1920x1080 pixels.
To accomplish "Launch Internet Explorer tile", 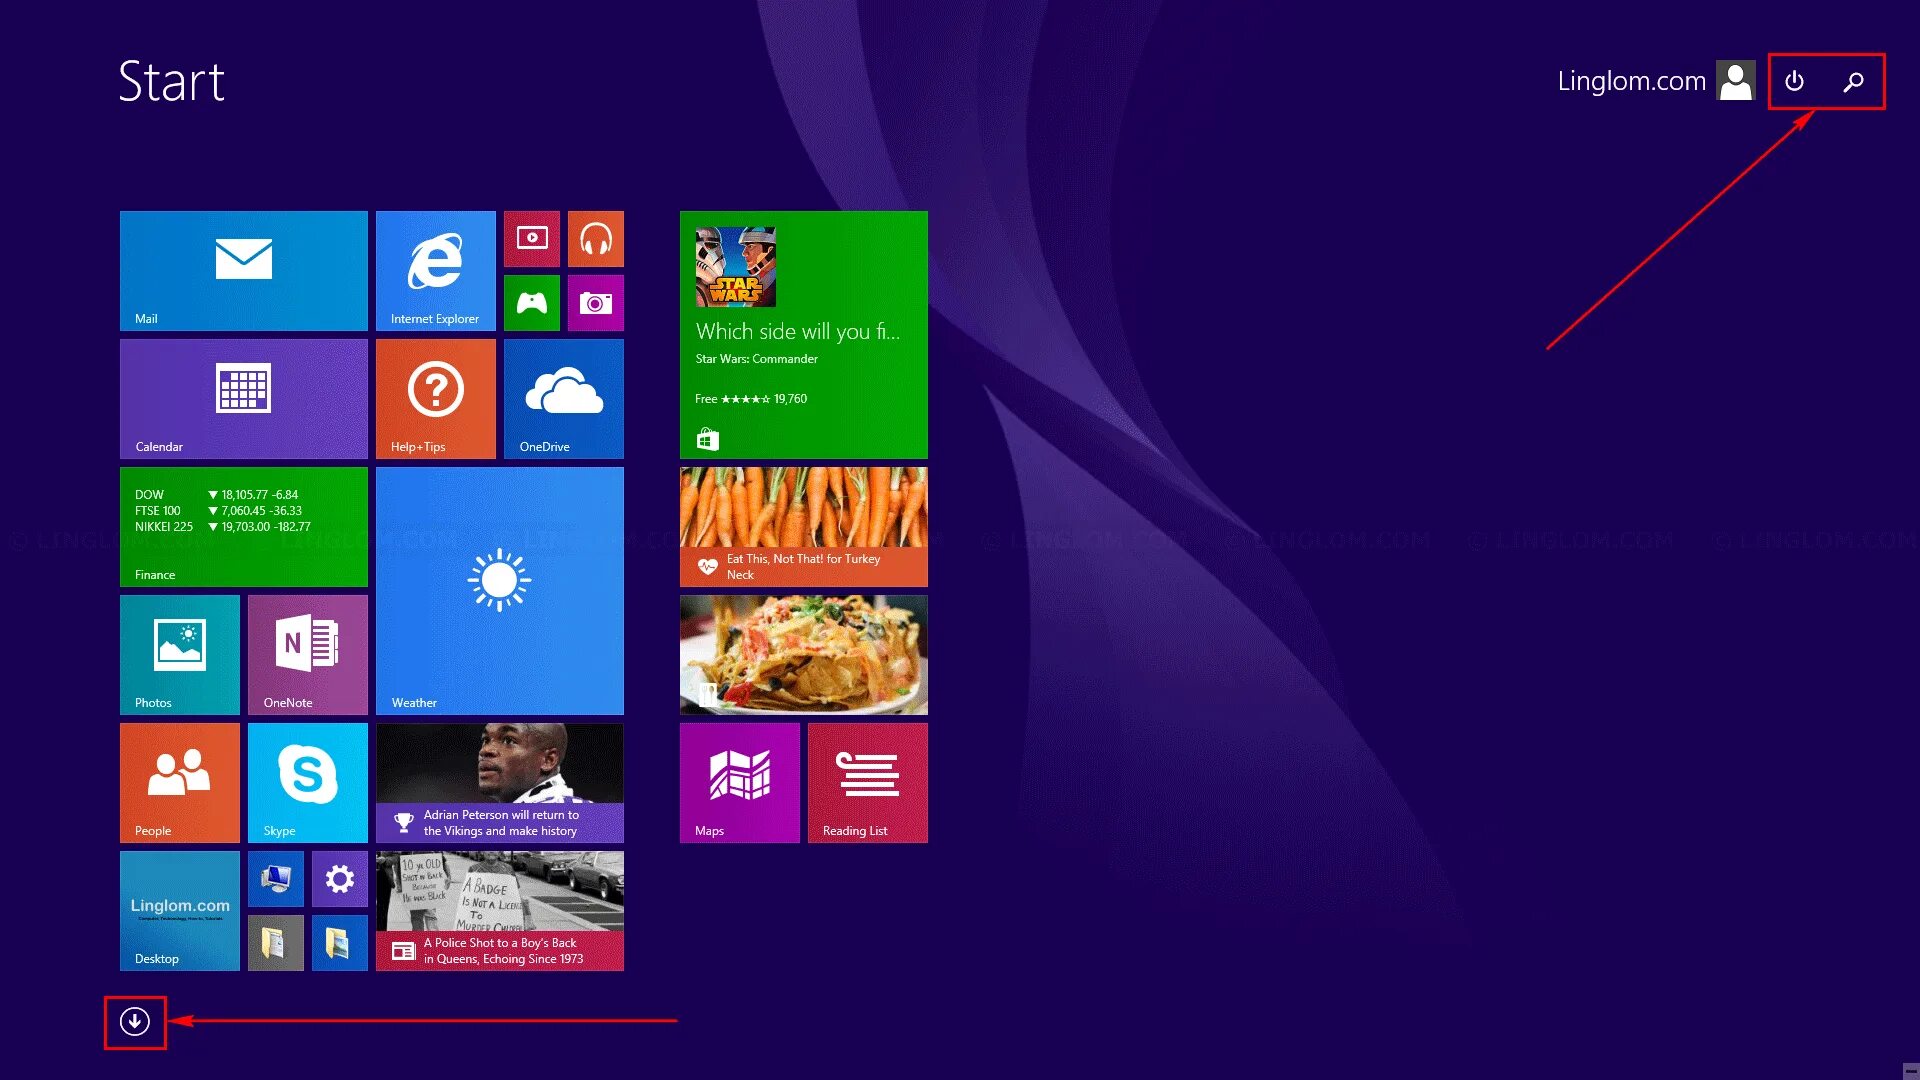I will coord(435,270).
